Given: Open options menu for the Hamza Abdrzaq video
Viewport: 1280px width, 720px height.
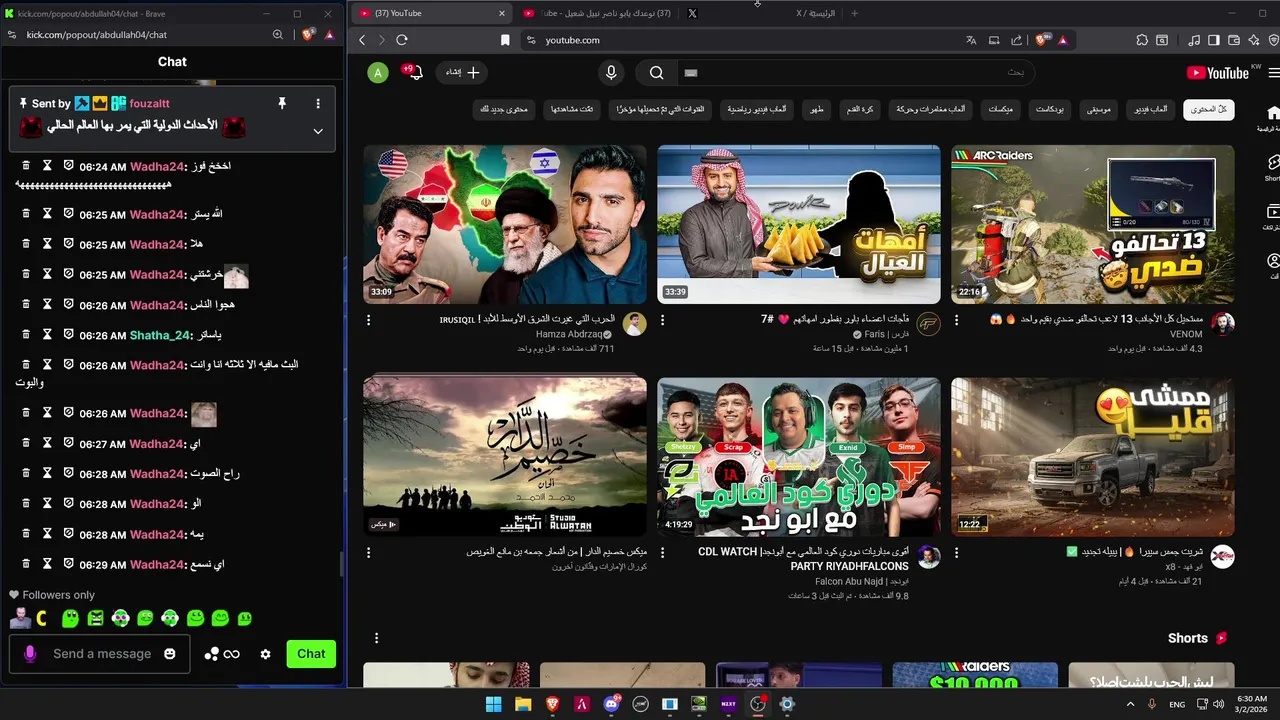Looking at the screenshot, I should click(369, 320).
